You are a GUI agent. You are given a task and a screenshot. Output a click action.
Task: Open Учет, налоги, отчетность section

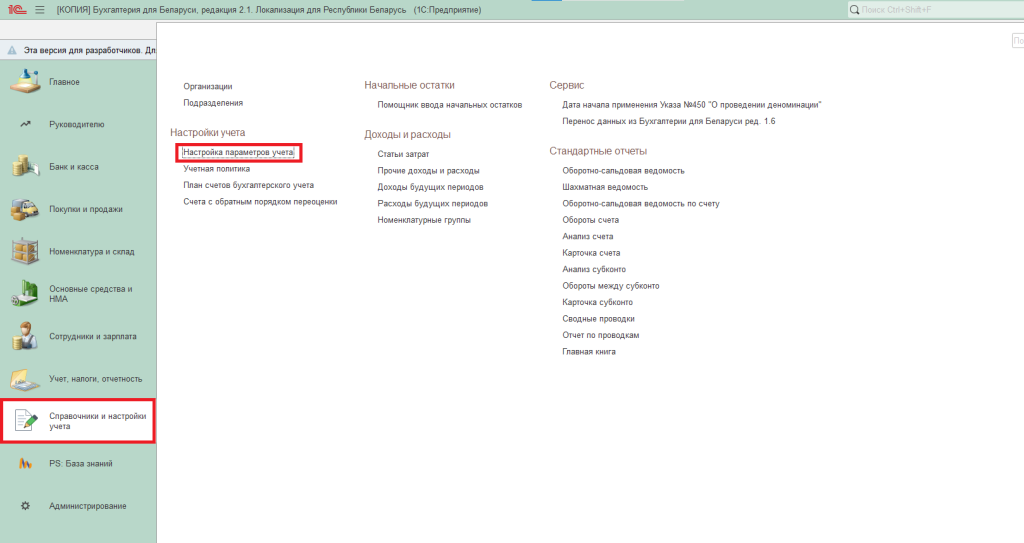point(95,379)
